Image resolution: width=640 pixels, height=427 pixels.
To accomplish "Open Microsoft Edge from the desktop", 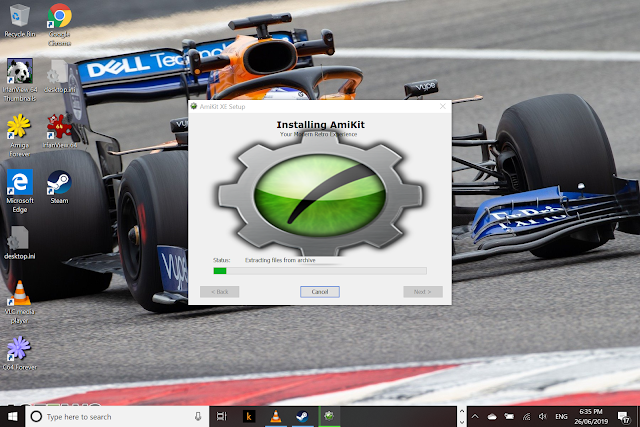I will [20, 191].
